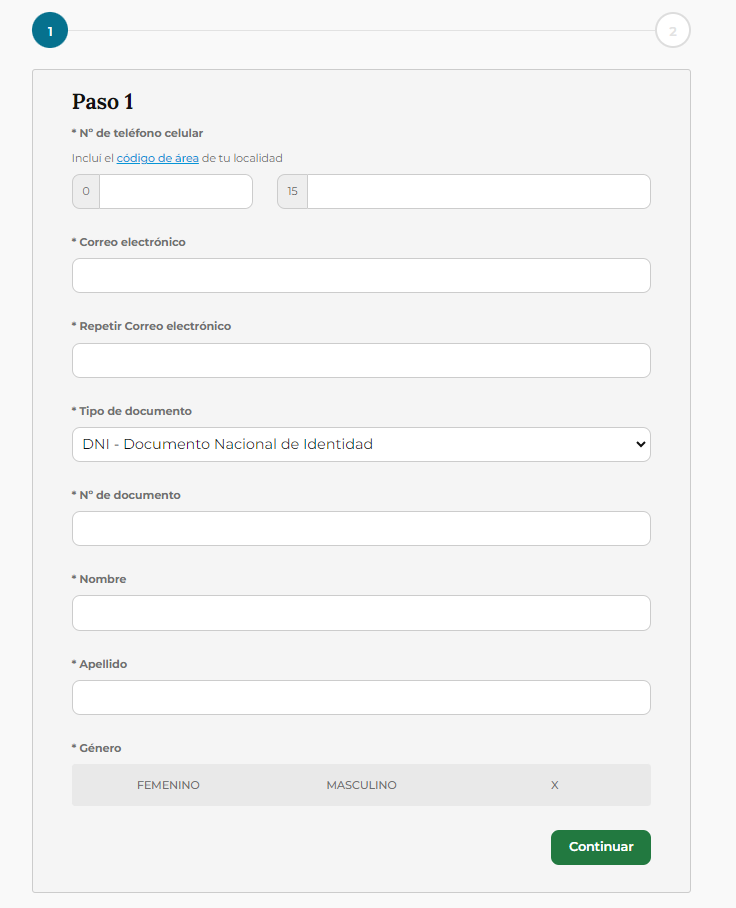
Task: Click the Nombre input field
Action: [361, 613]
